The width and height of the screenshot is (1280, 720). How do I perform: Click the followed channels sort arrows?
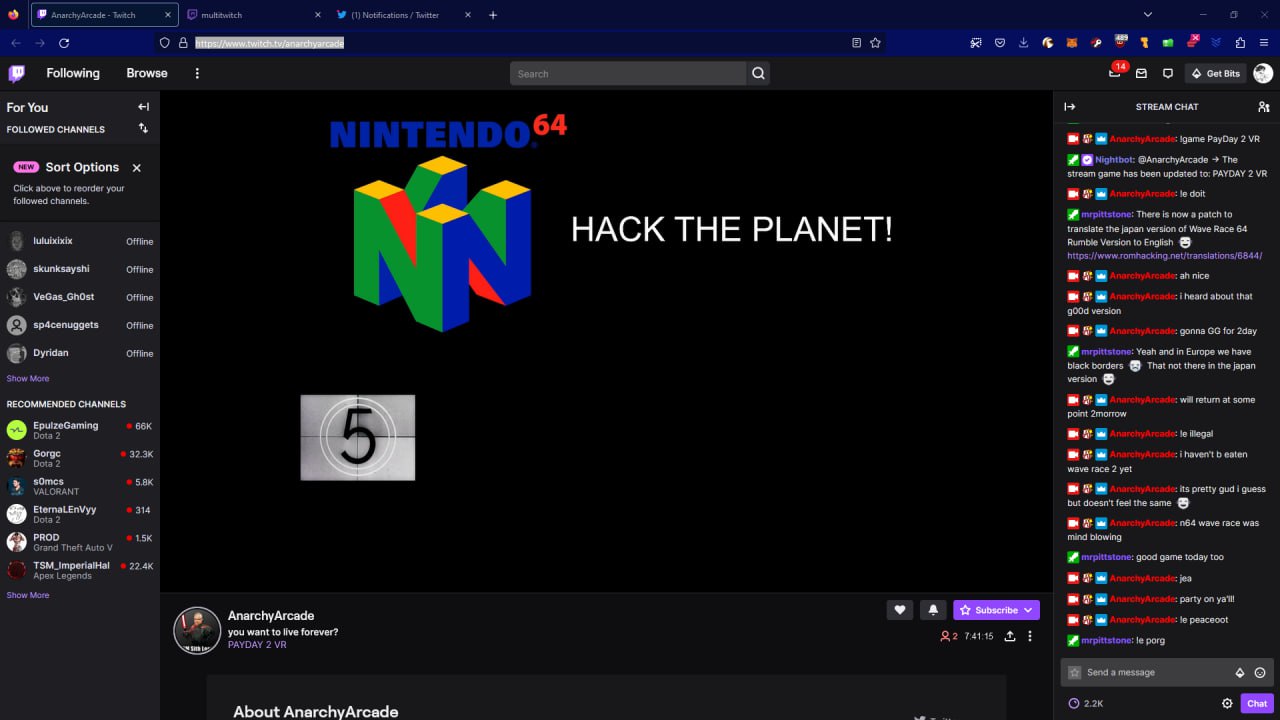point(143,128)
